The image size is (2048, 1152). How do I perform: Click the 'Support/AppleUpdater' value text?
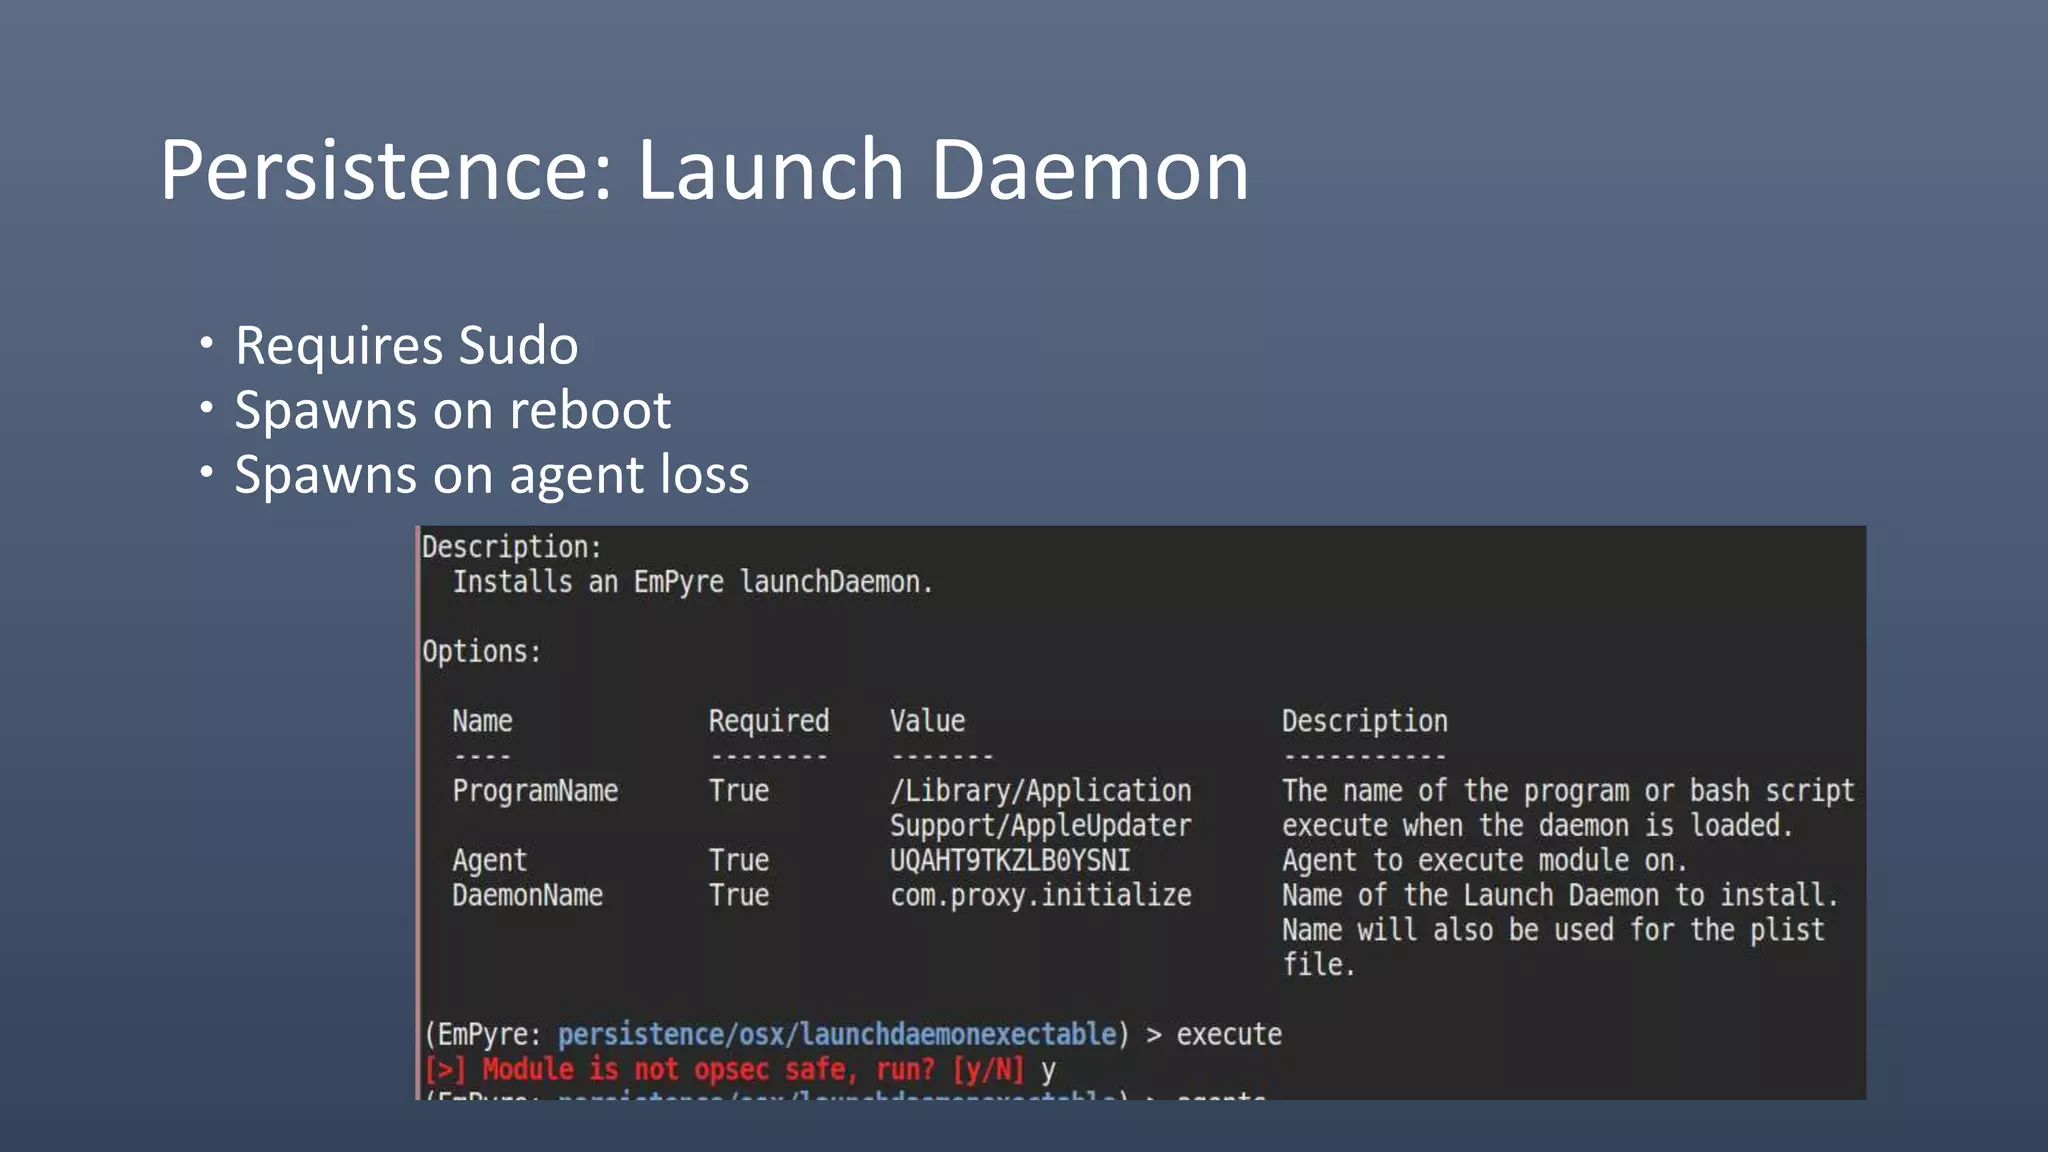[x=1041, y=826]
